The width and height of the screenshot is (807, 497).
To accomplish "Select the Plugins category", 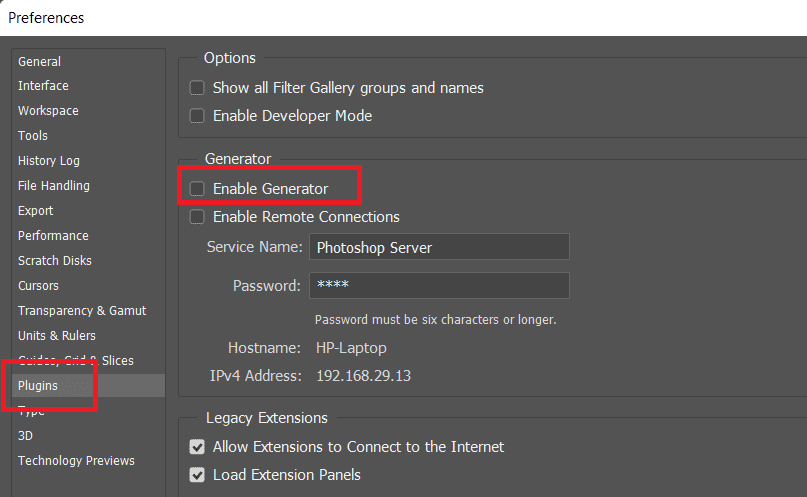I will point(88,385).
